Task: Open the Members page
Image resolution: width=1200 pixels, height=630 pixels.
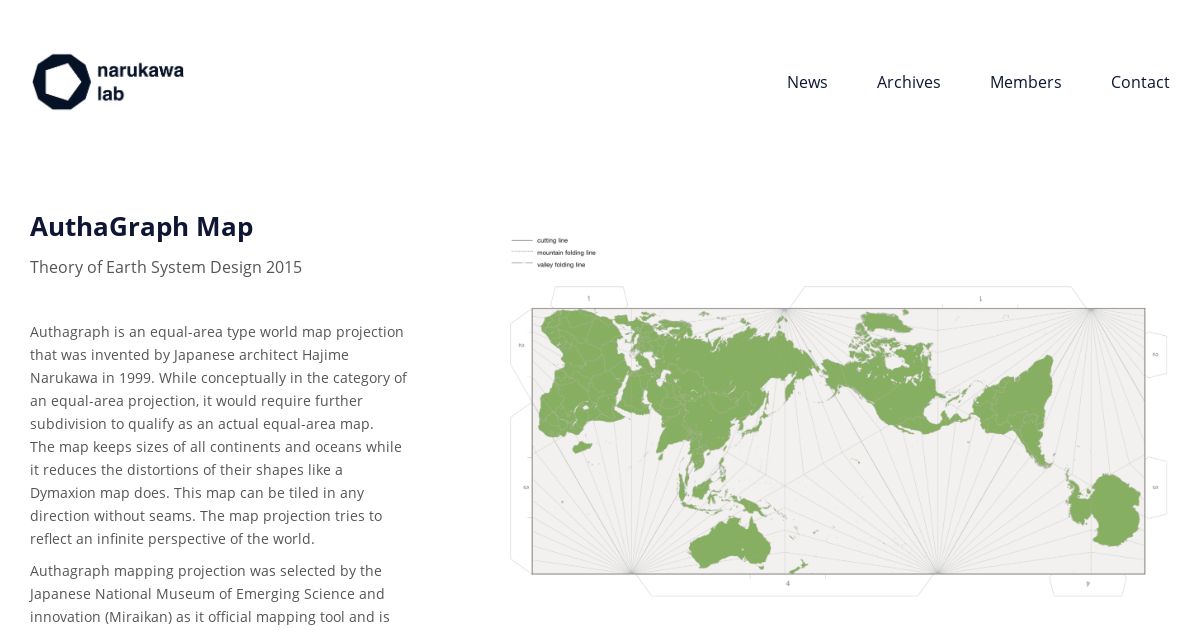Action: tap(1025, 82)
